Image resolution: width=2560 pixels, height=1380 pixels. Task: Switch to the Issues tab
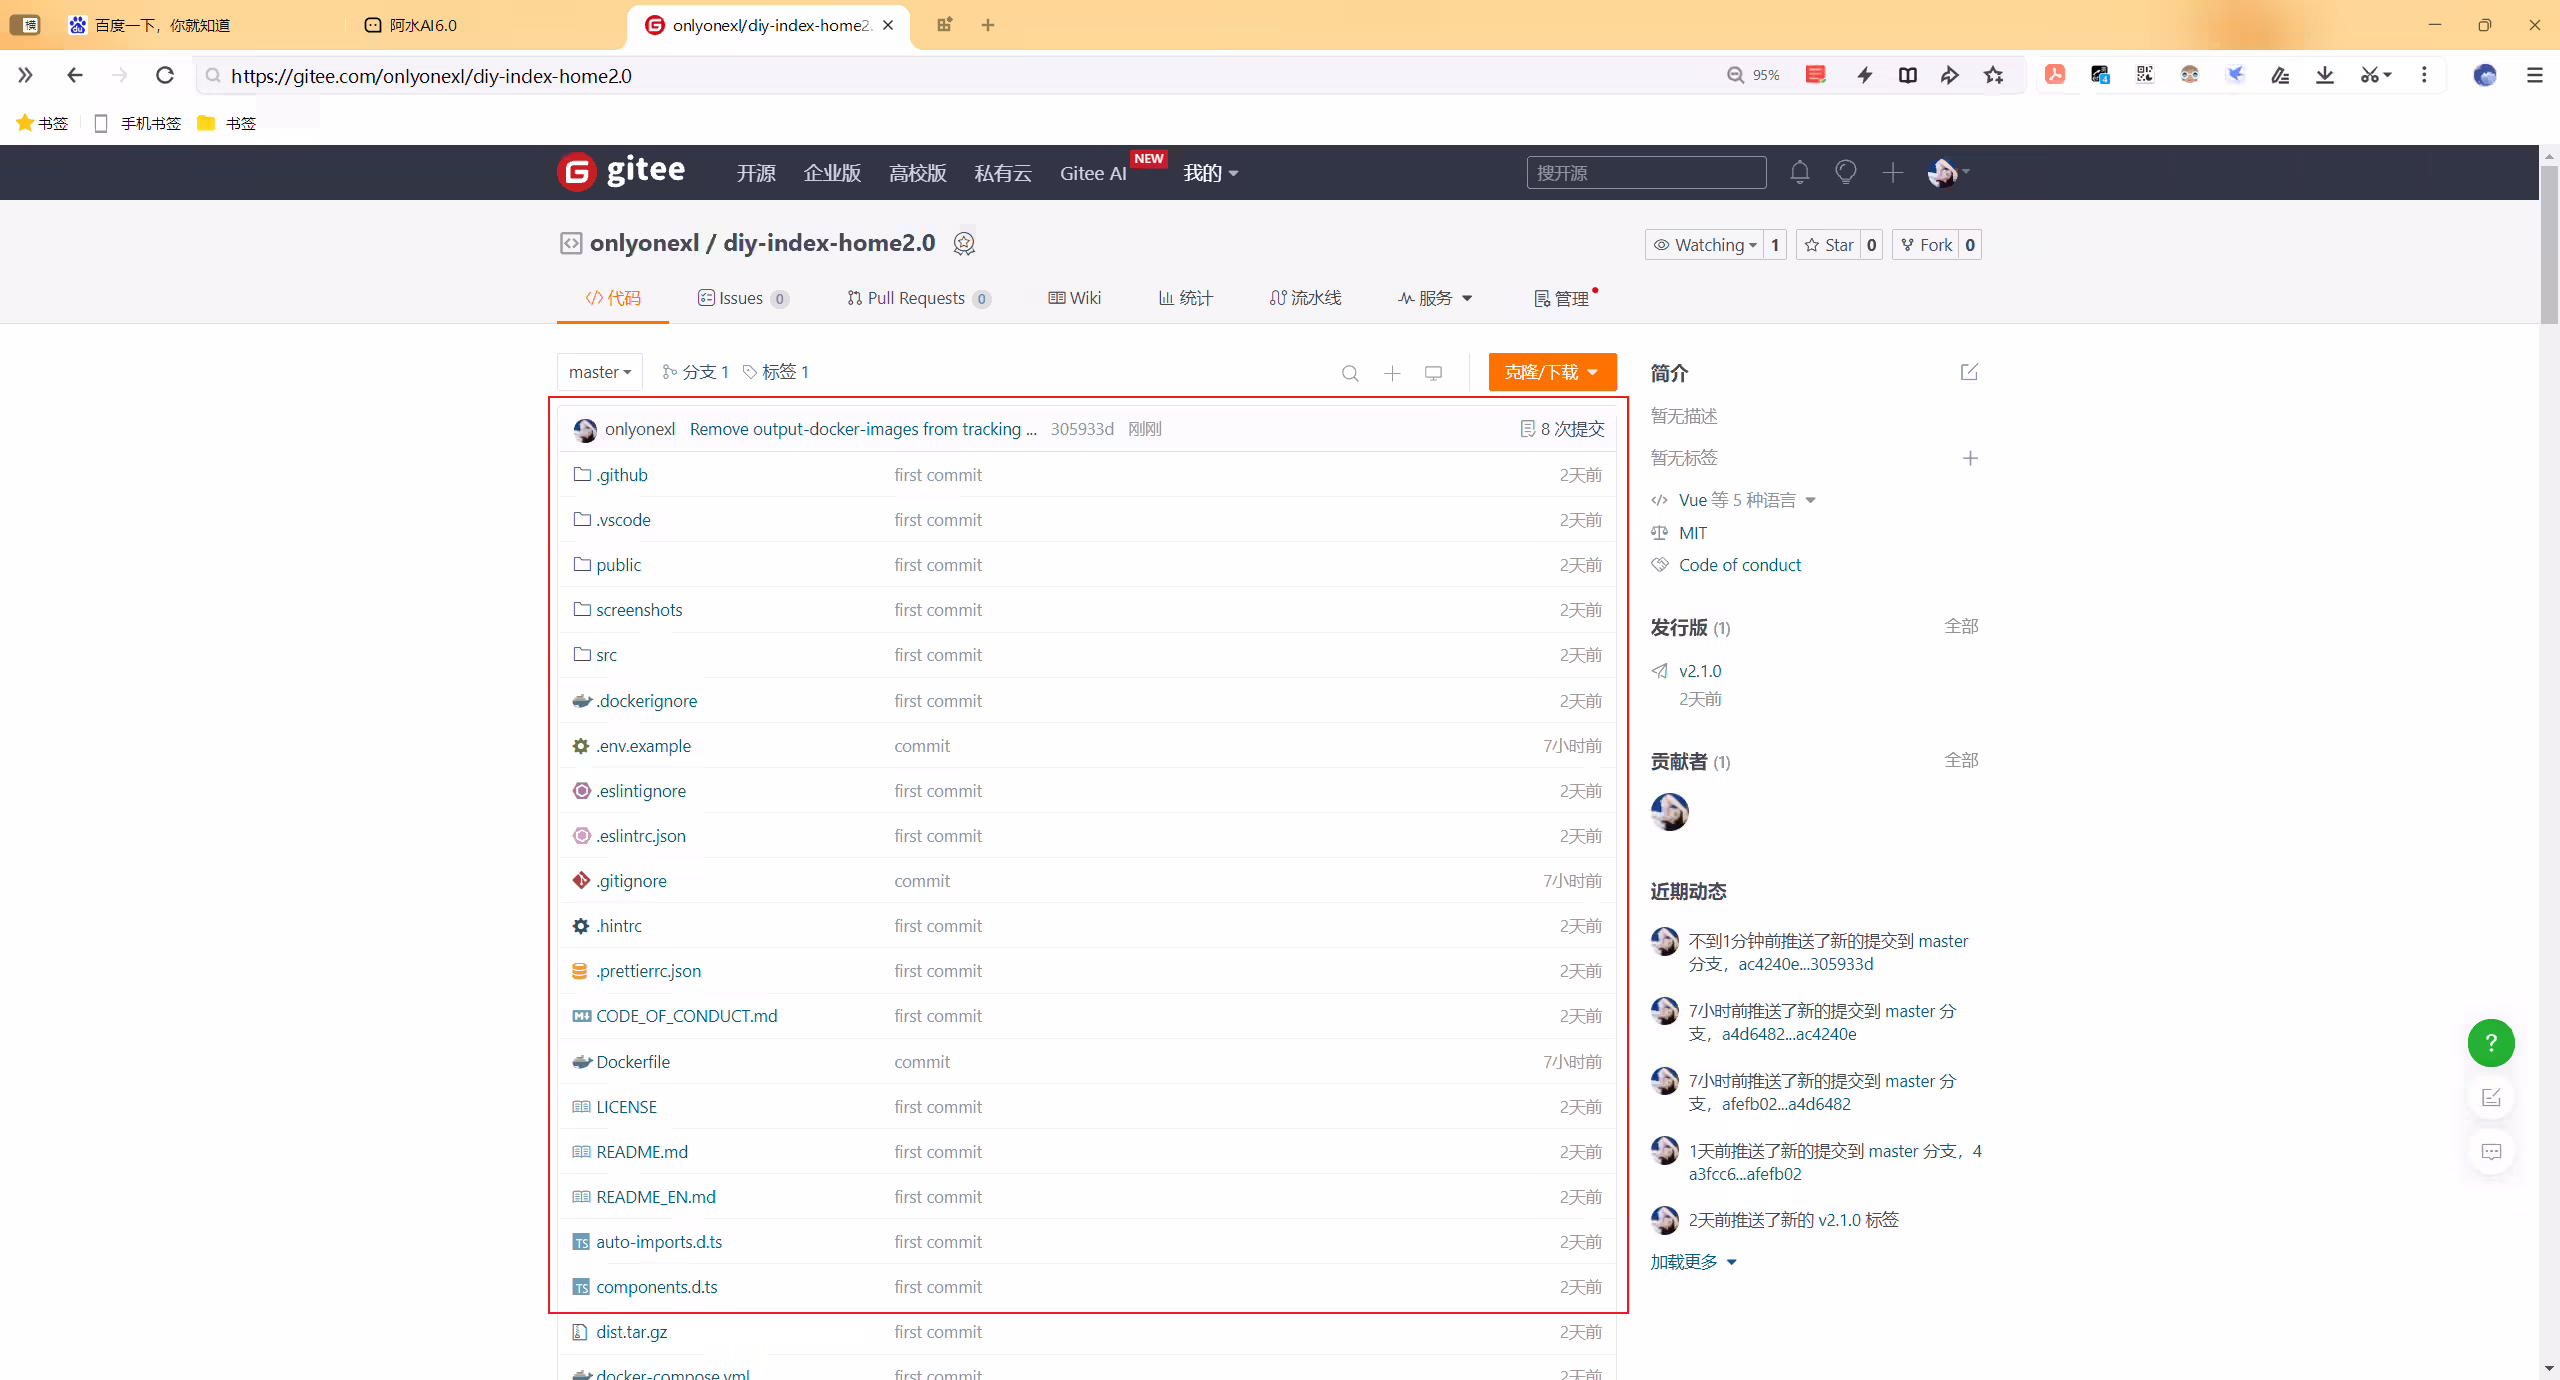(x=743, y=298)
